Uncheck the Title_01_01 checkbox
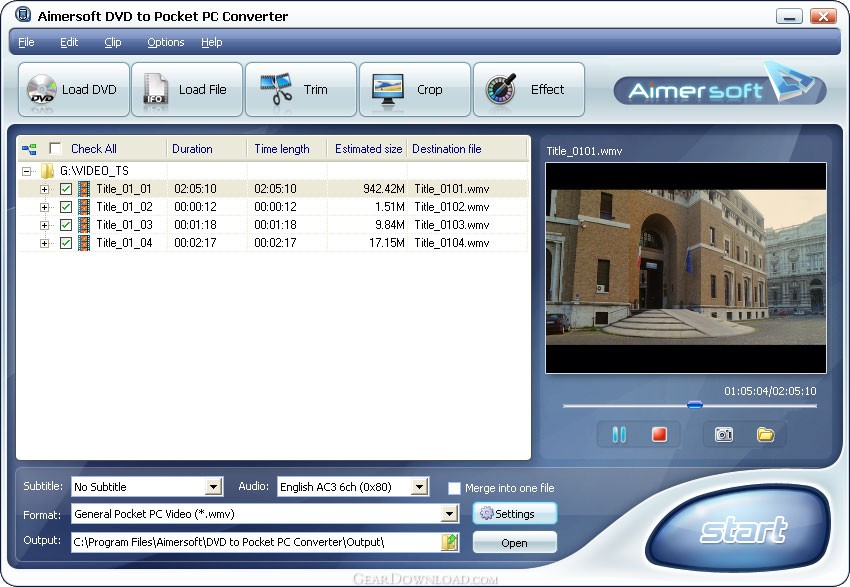850x587 pixels. 66,189
